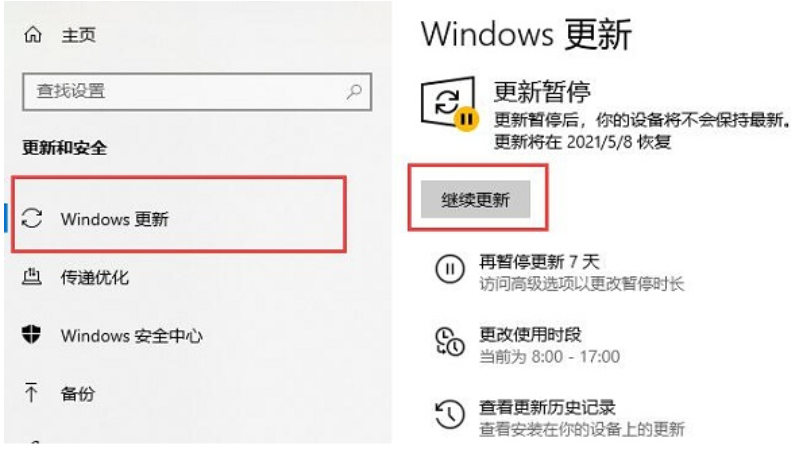Viewport: 812px width, 451px height.
Task: Click the history clock icon for 查看更新历史记录
Action: 450,414
